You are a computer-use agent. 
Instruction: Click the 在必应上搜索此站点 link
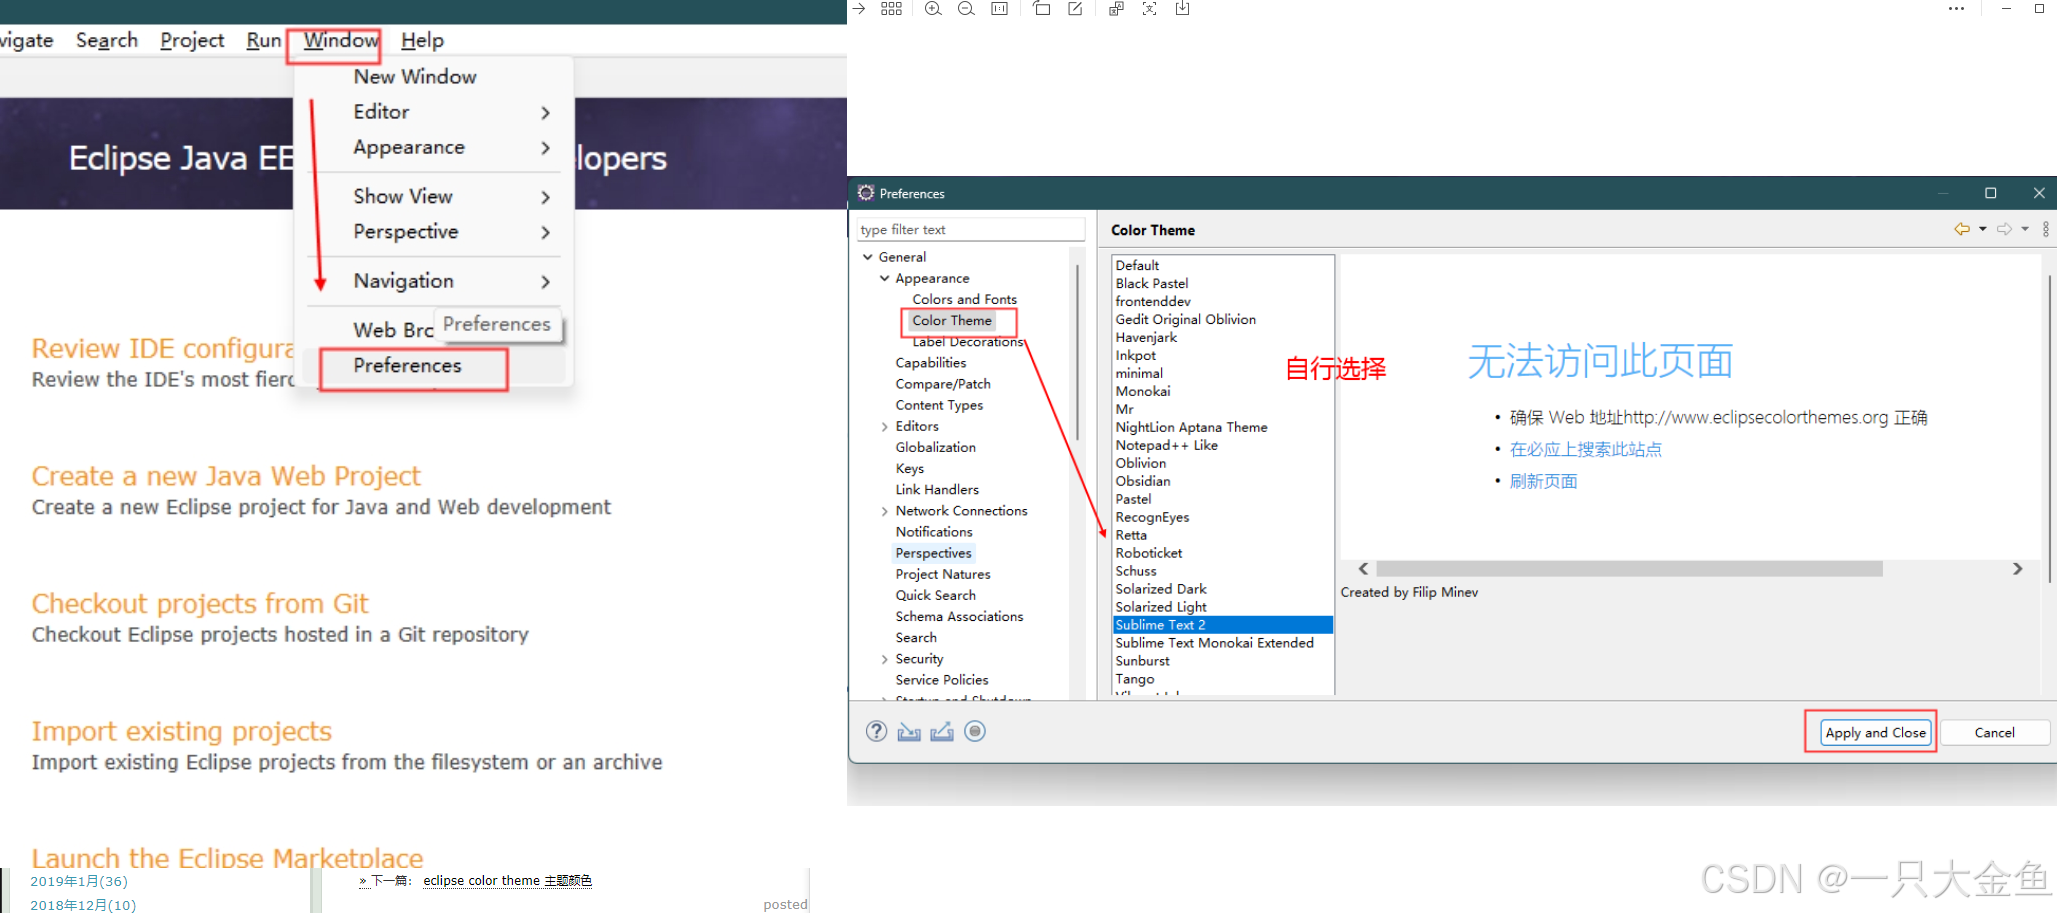pyautogui.click(x=1585, y=449)
